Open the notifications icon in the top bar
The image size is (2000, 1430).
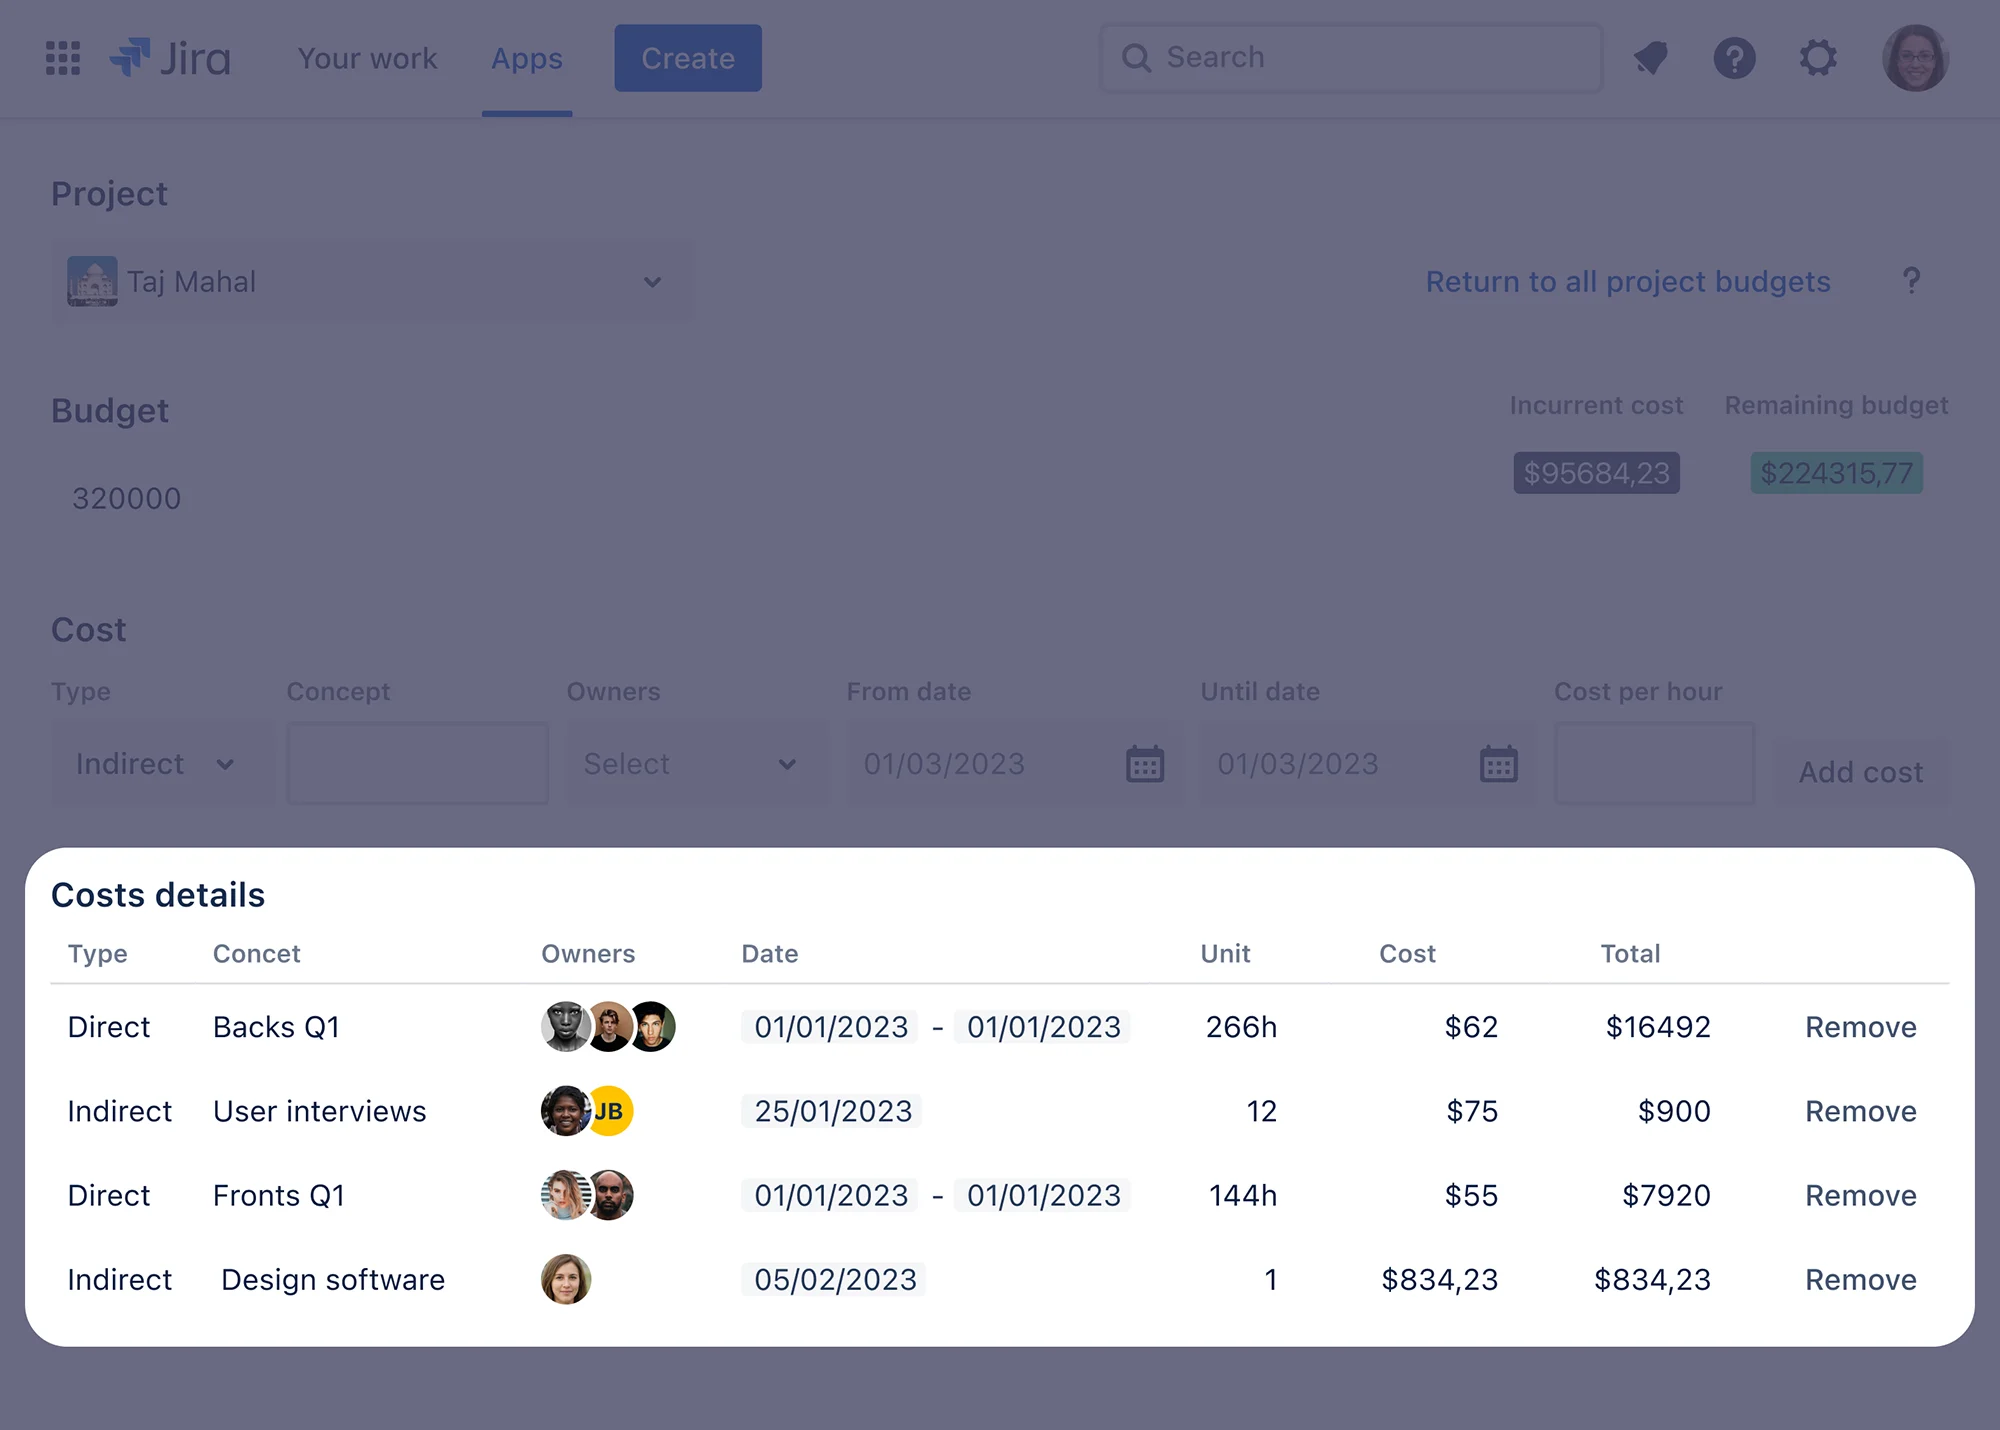1651,58
